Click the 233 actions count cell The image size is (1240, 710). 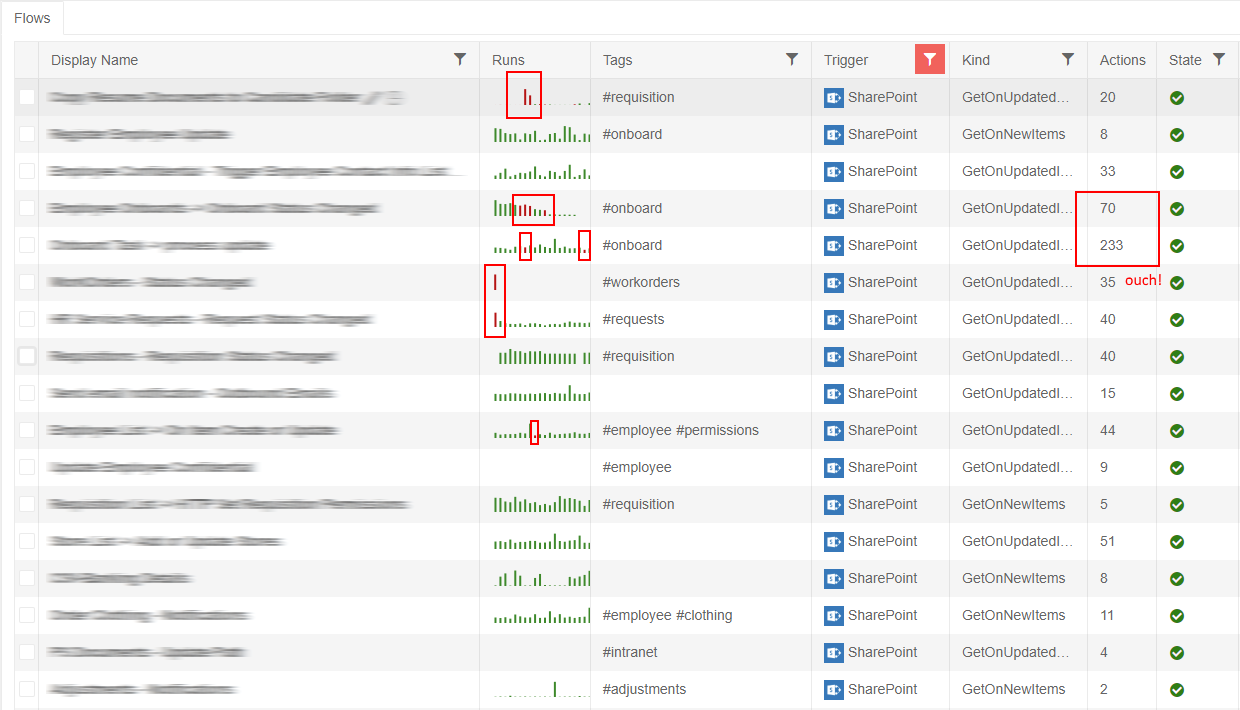tap(1111, 246)
